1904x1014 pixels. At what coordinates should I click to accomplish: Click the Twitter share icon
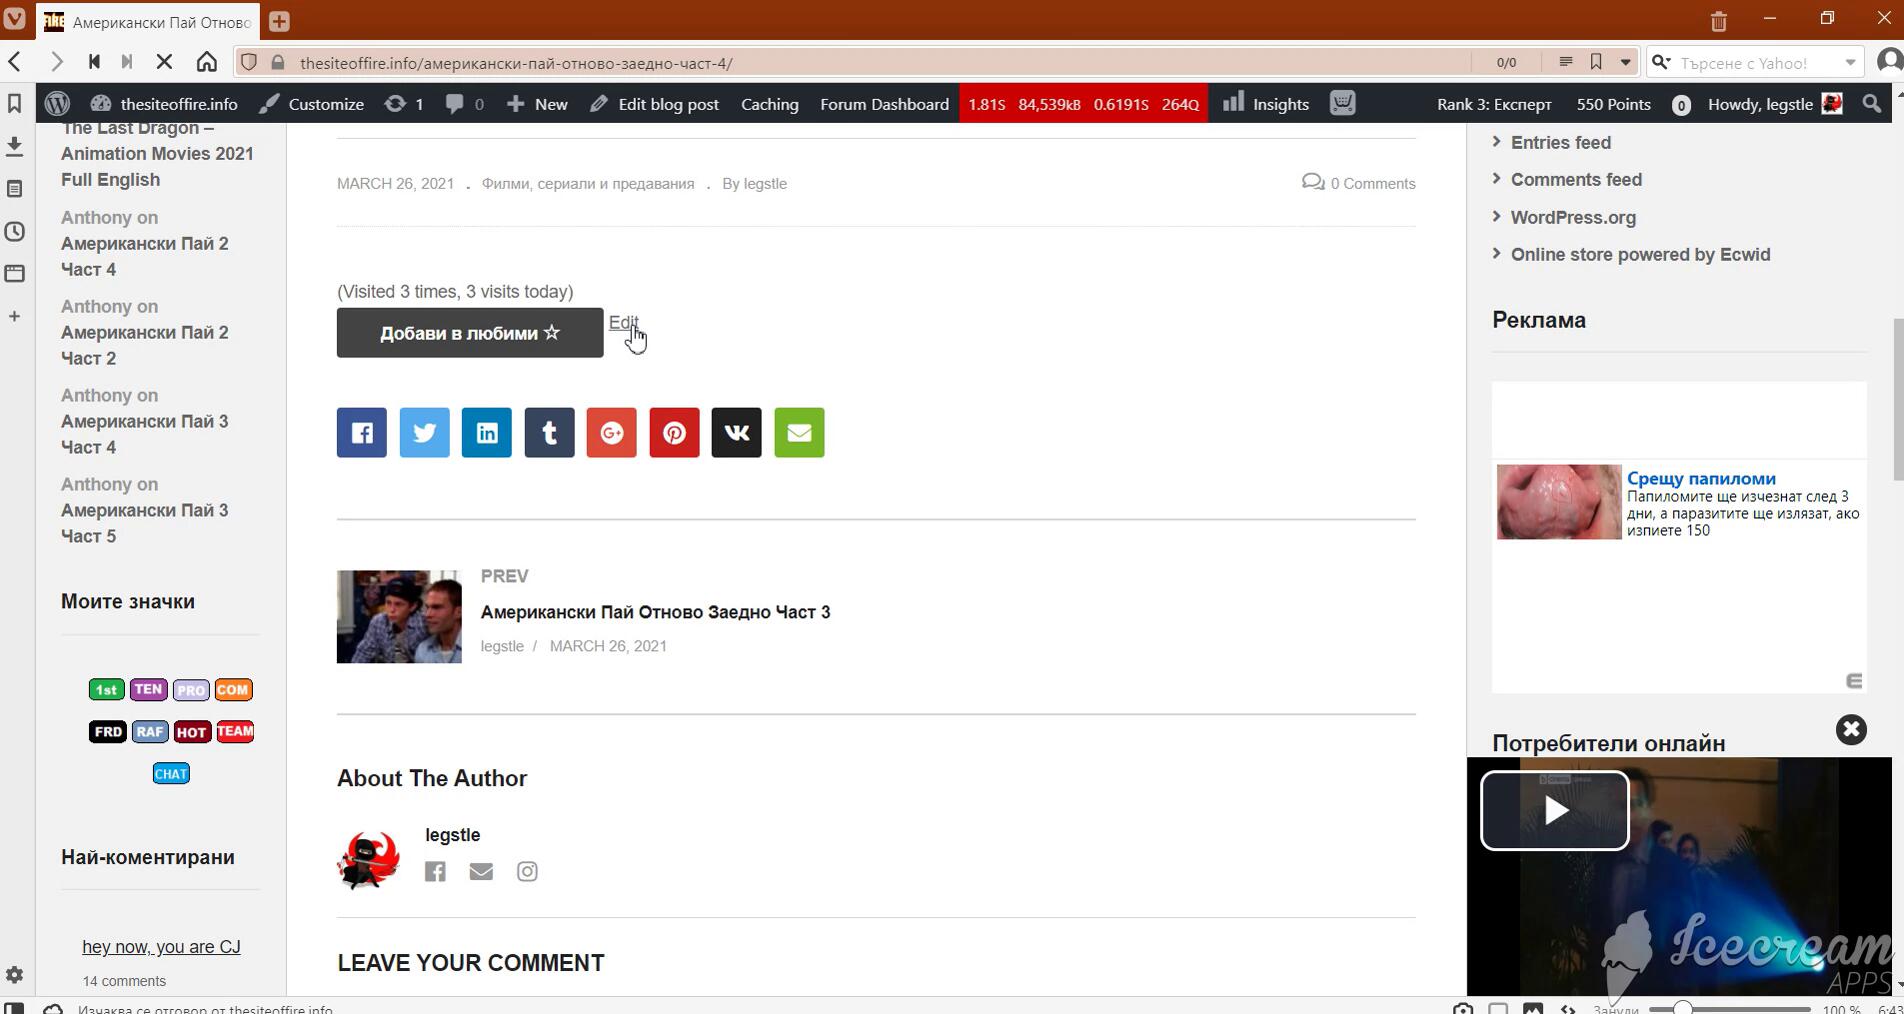424,432
